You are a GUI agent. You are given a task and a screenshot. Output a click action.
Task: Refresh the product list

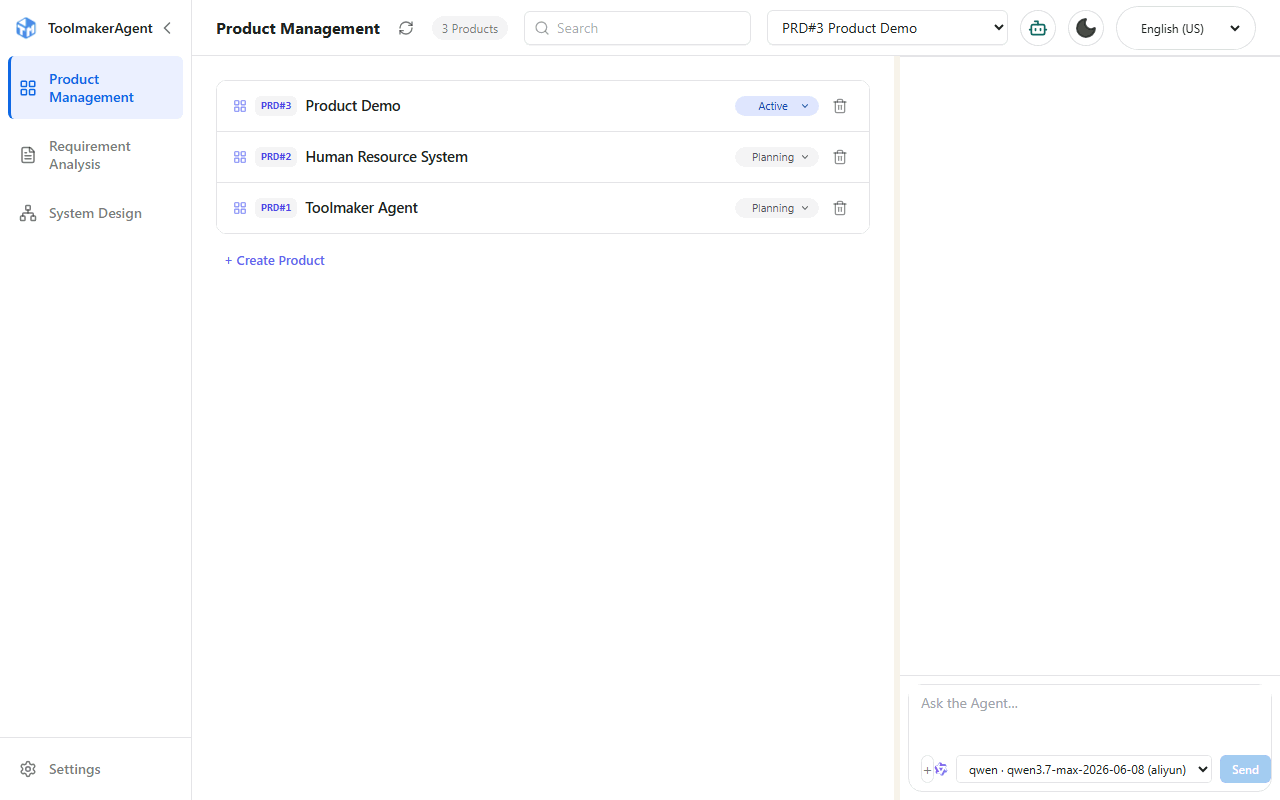406,28
